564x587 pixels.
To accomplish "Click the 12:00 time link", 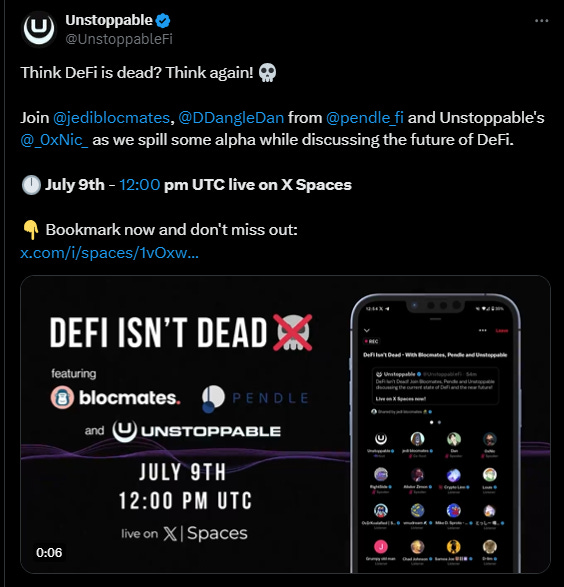I will click(x=140, y=185).
